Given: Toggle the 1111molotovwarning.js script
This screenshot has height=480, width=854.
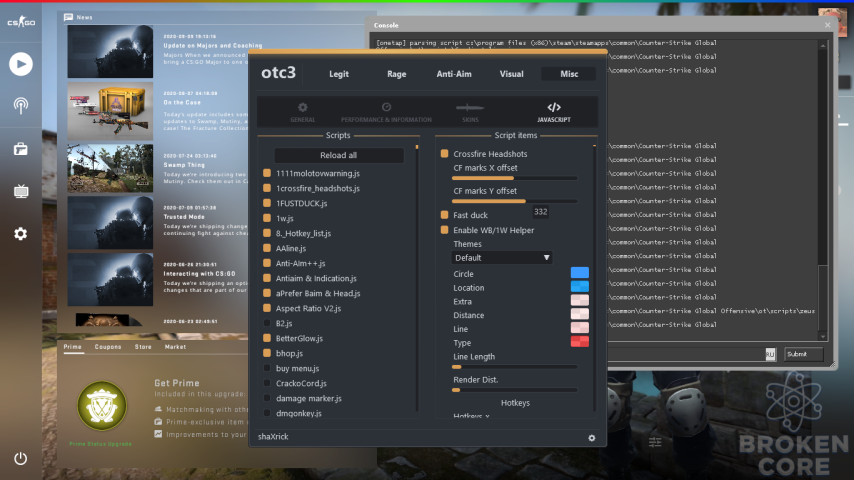Looking at the screenshot, I should 267,173.
